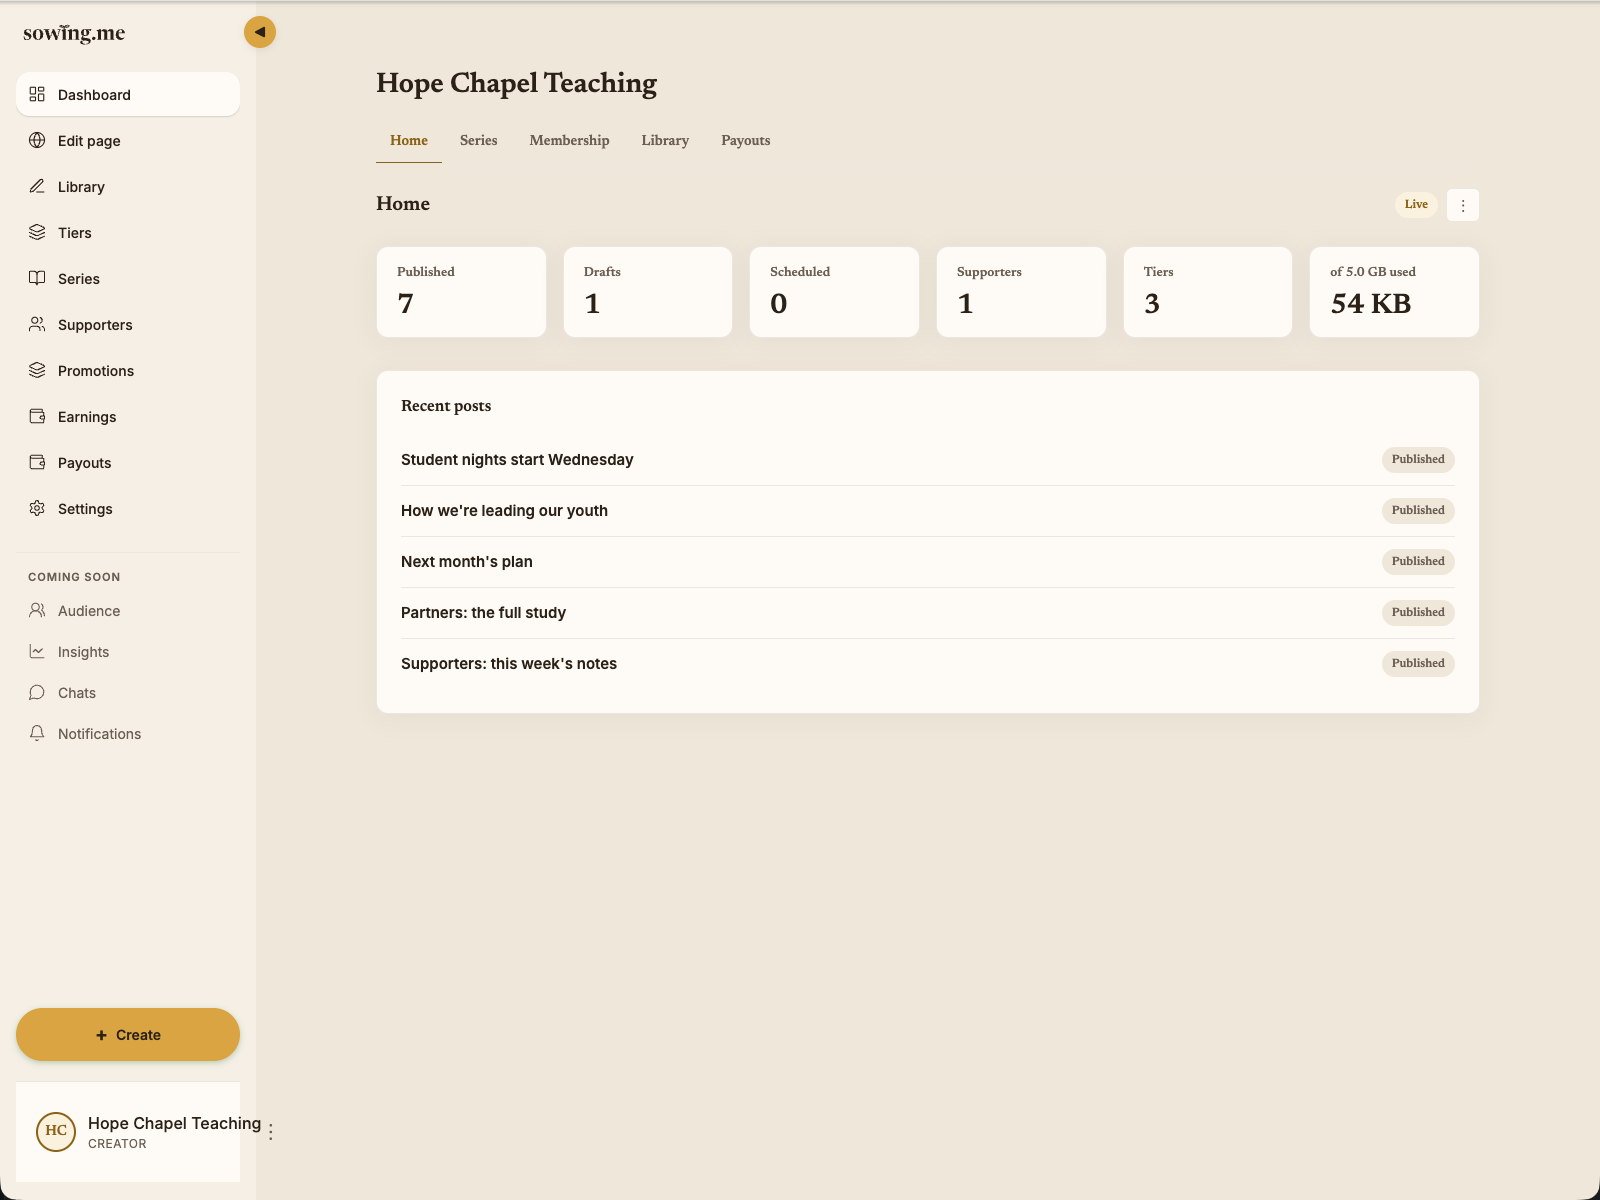The width and height of the screenshot is (1600, 1200).
Task: Click the Insights chart icon
Action: (x=37, y=651)
